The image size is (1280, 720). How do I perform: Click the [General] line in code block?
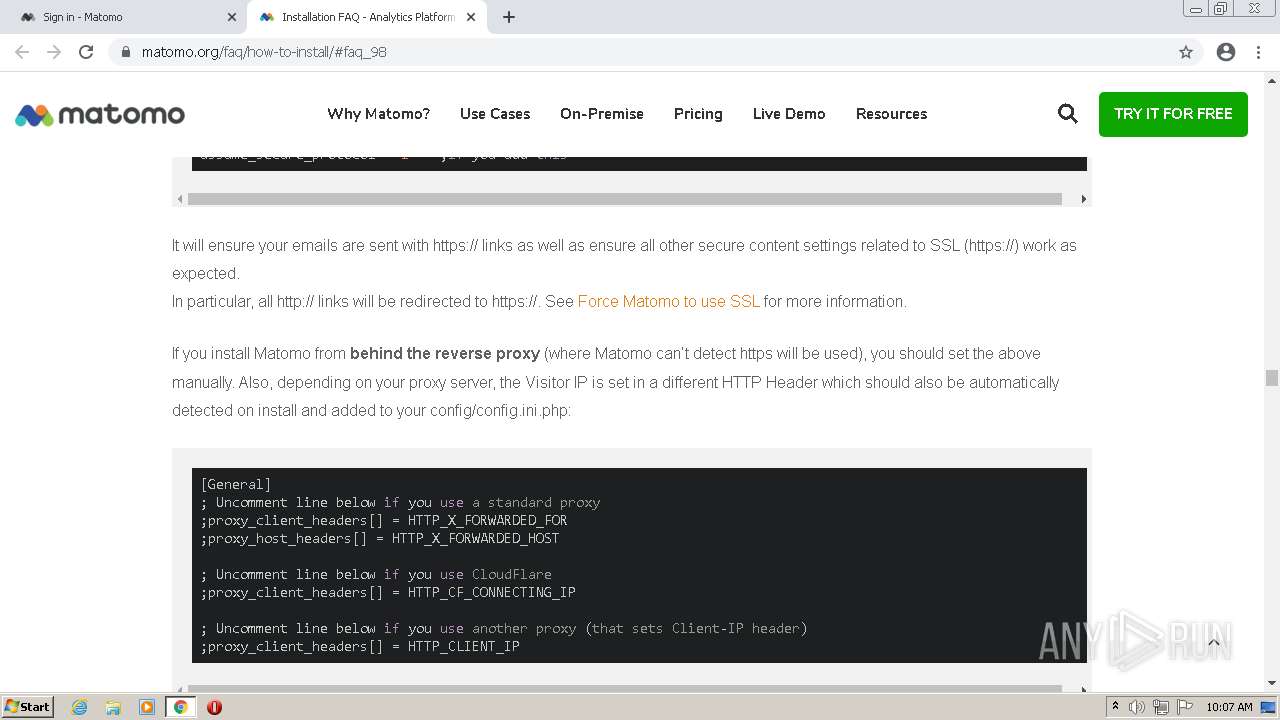pyautogui.click(x=235, y=484)
